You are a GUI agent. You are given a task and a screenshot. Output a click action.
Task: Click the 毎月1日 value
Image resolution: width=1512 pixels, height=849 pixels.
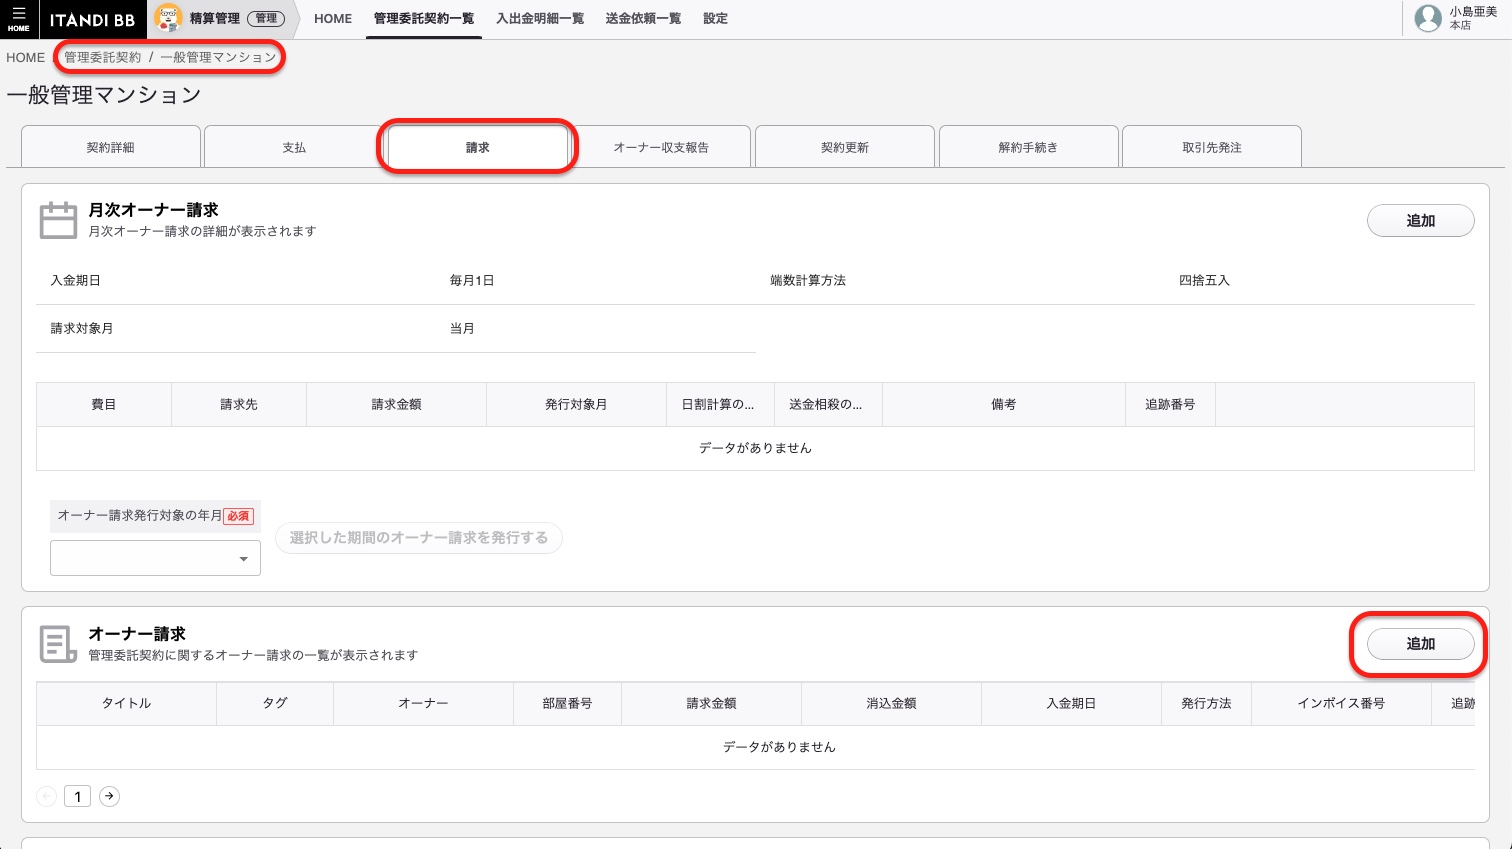tap(472, 281)
